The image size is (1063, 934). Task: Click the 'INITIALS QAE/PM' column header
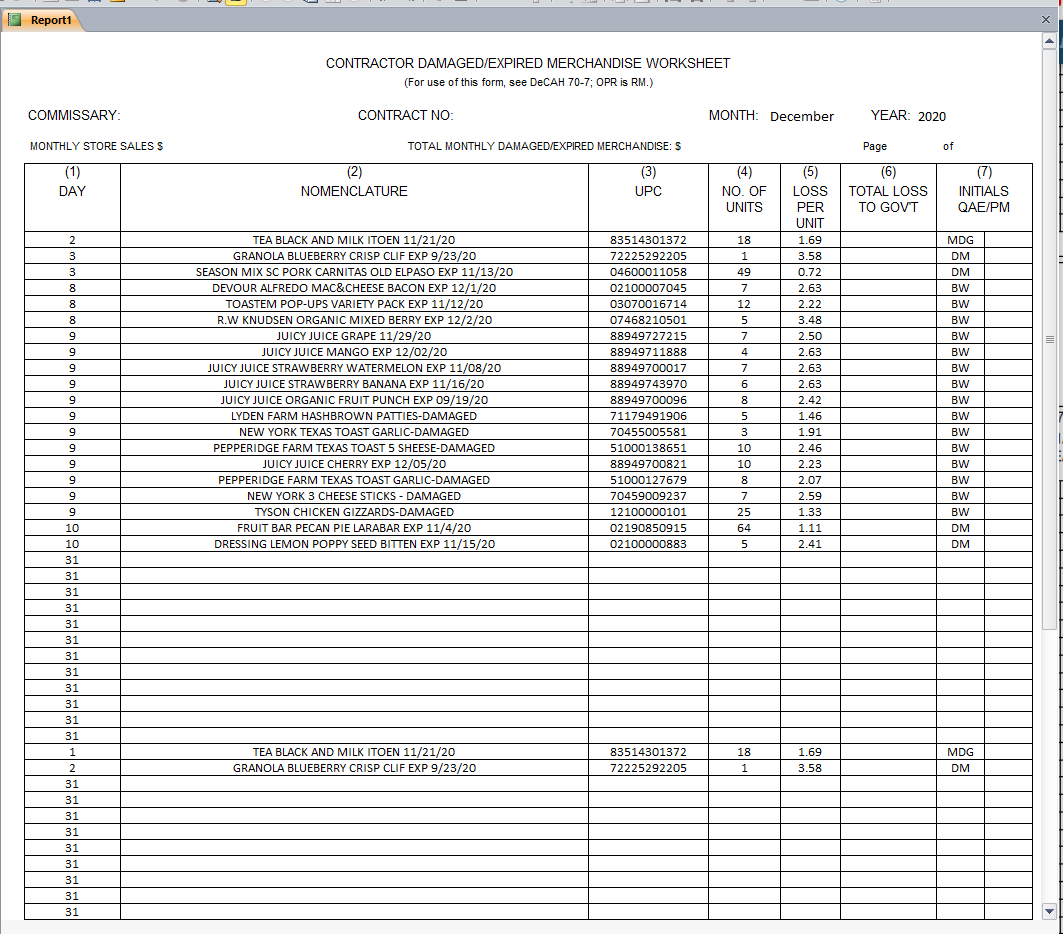point(984,199)
